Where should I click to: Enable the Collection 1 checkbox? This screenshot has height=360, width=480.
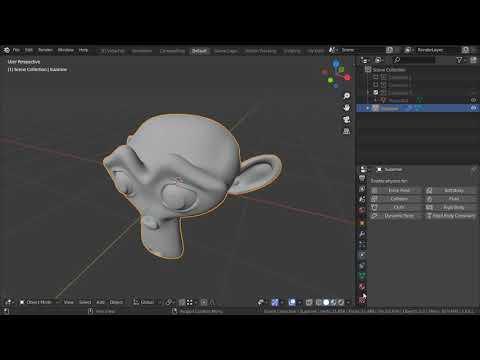click(x=376, y=77)
